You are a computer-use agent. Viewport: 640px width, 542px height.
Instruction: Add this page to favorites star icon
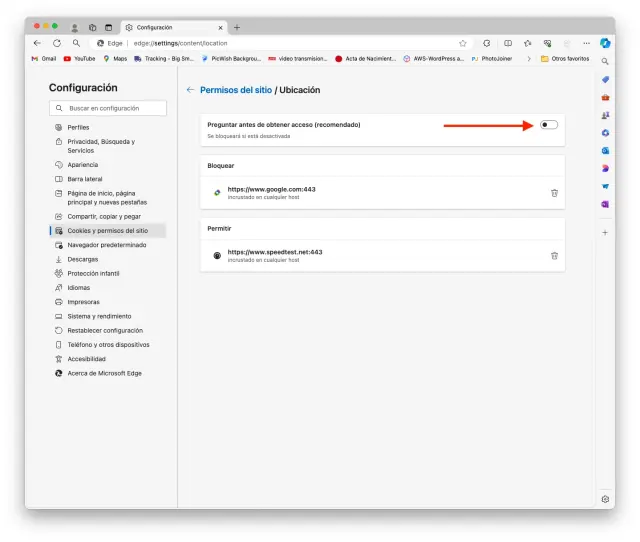tap(462, 43)
